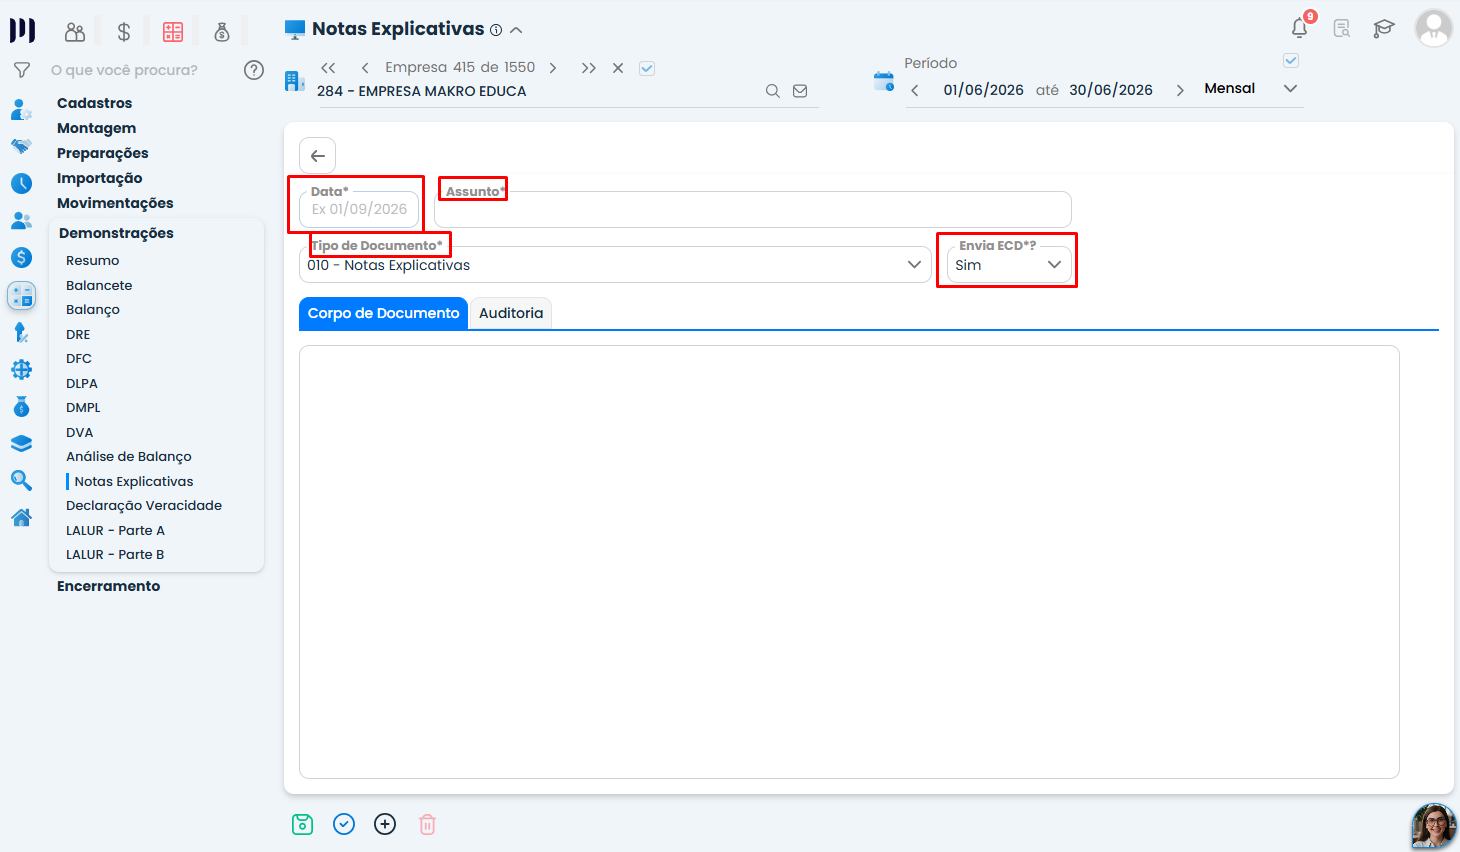
Task: Open the sidebar house icon
Action: (x=21, y=518)
